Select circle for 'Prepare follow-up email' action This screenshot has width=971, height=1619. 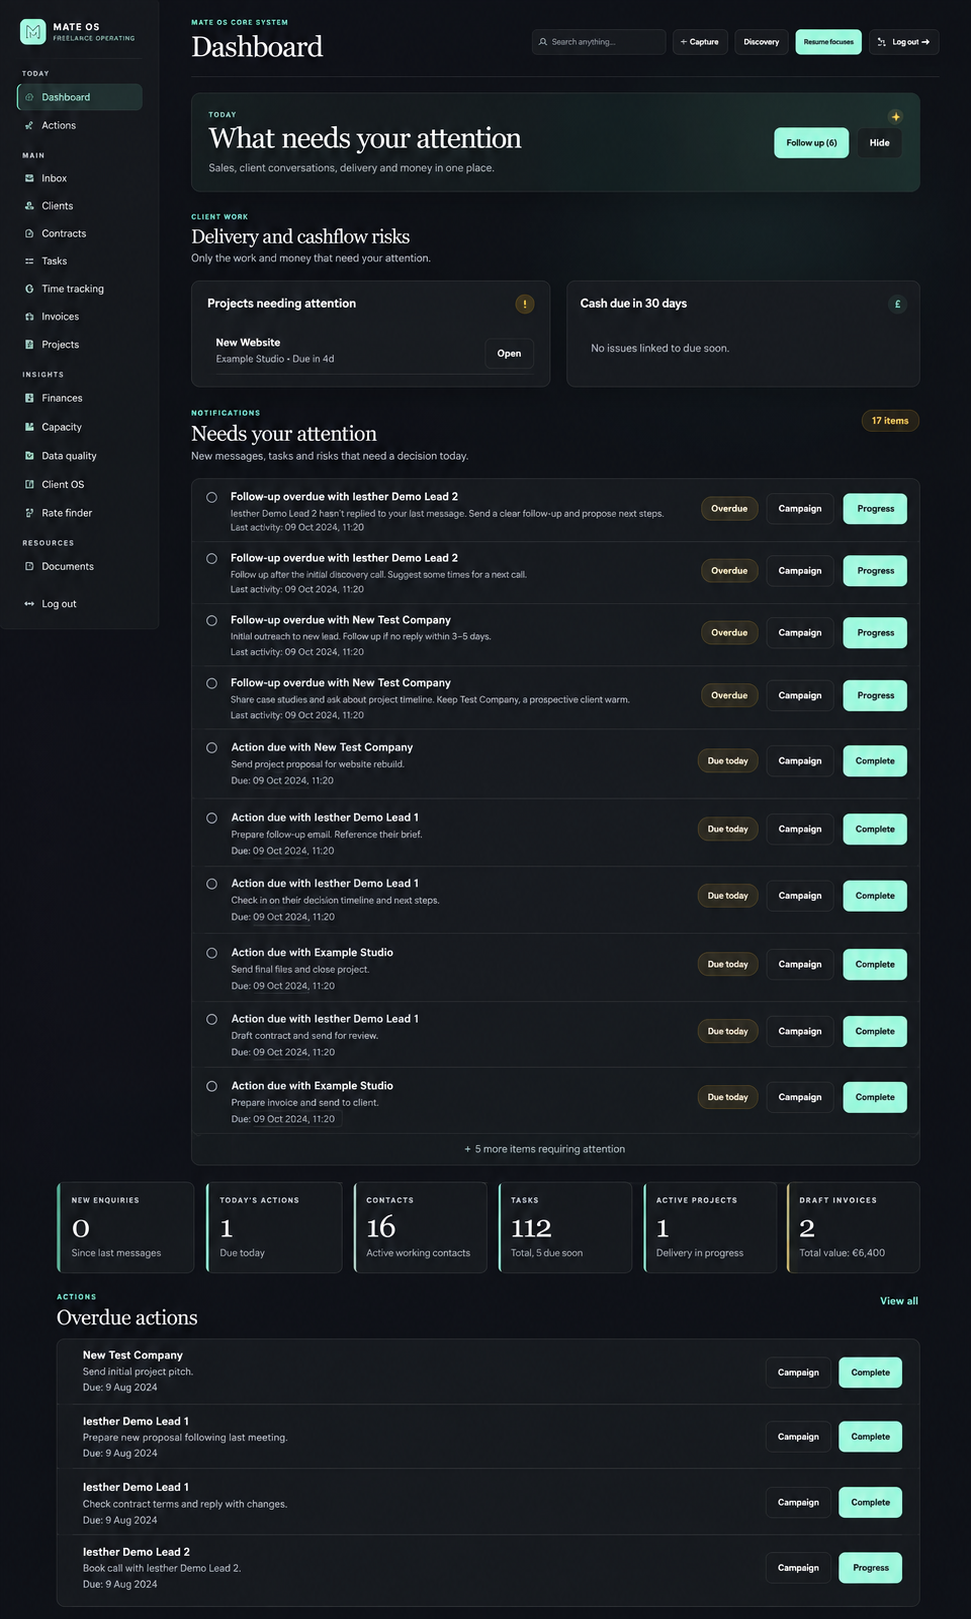point(212,818)
